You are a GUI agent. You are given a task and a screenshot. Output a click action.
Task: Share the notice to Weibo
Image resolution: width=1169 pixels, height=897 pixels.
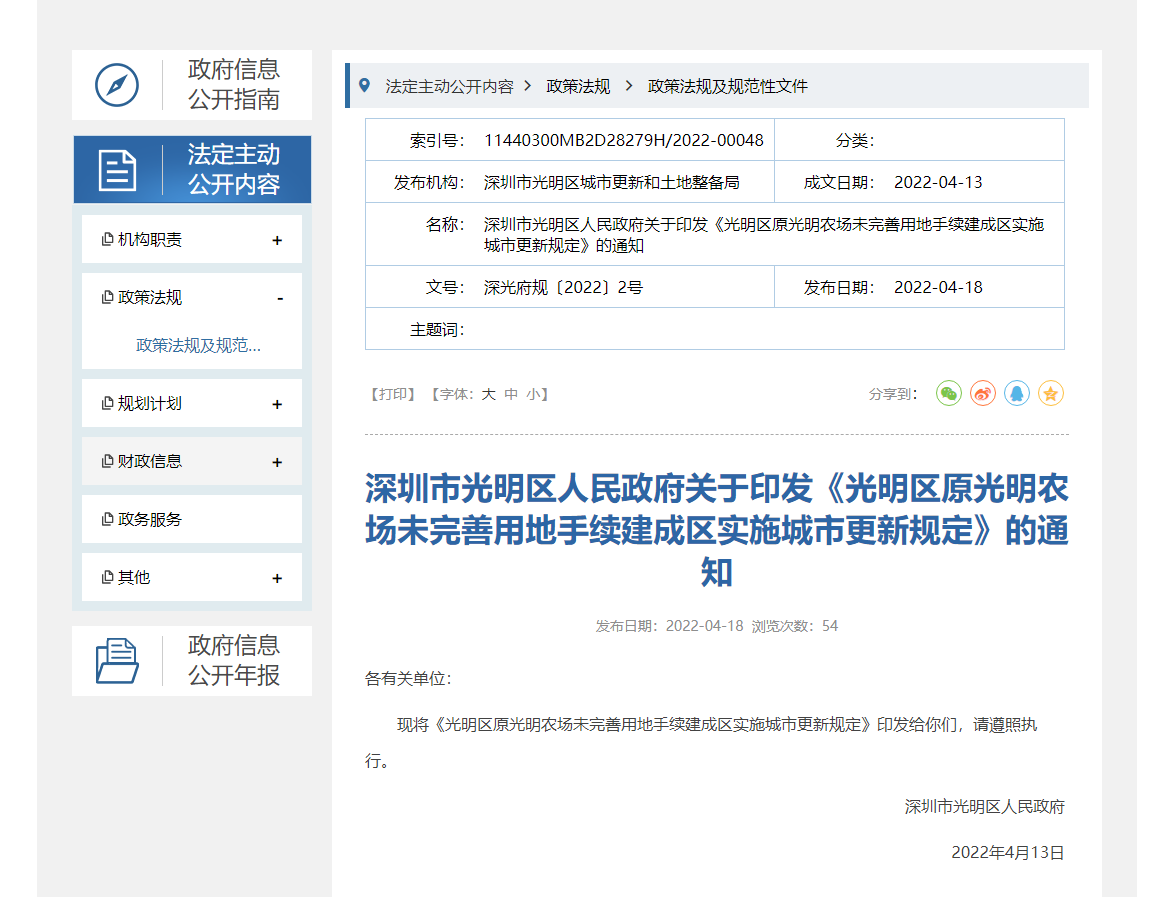point(982,394)
